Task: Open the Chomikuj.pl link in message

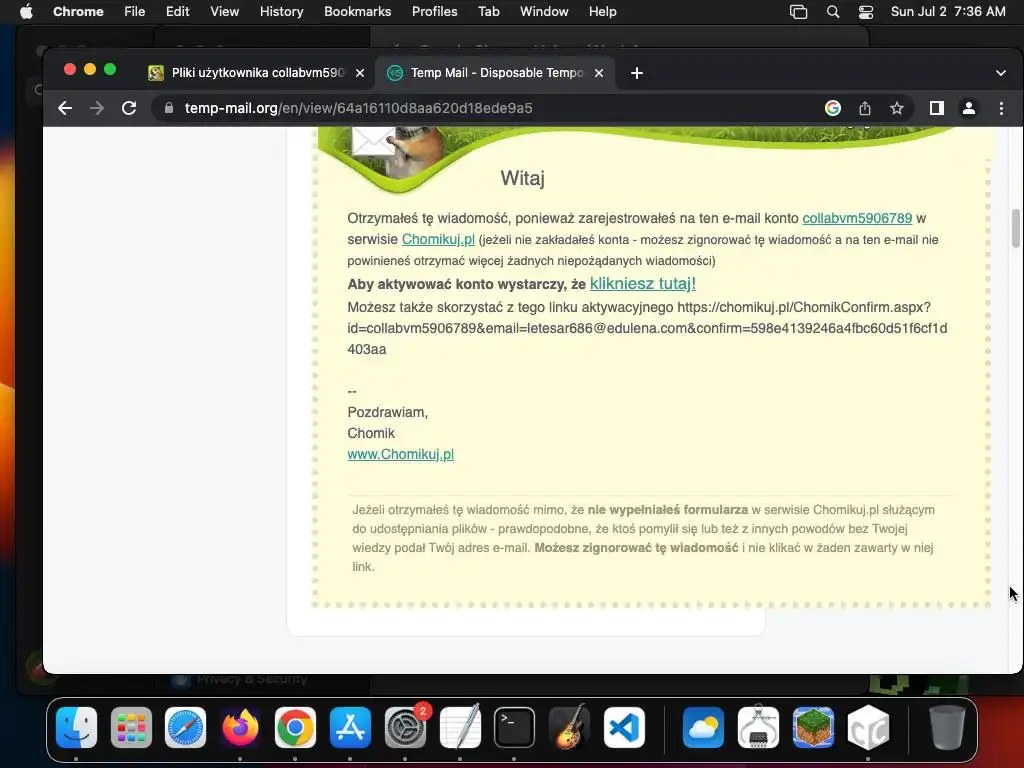Action: (x=438, y=239)
